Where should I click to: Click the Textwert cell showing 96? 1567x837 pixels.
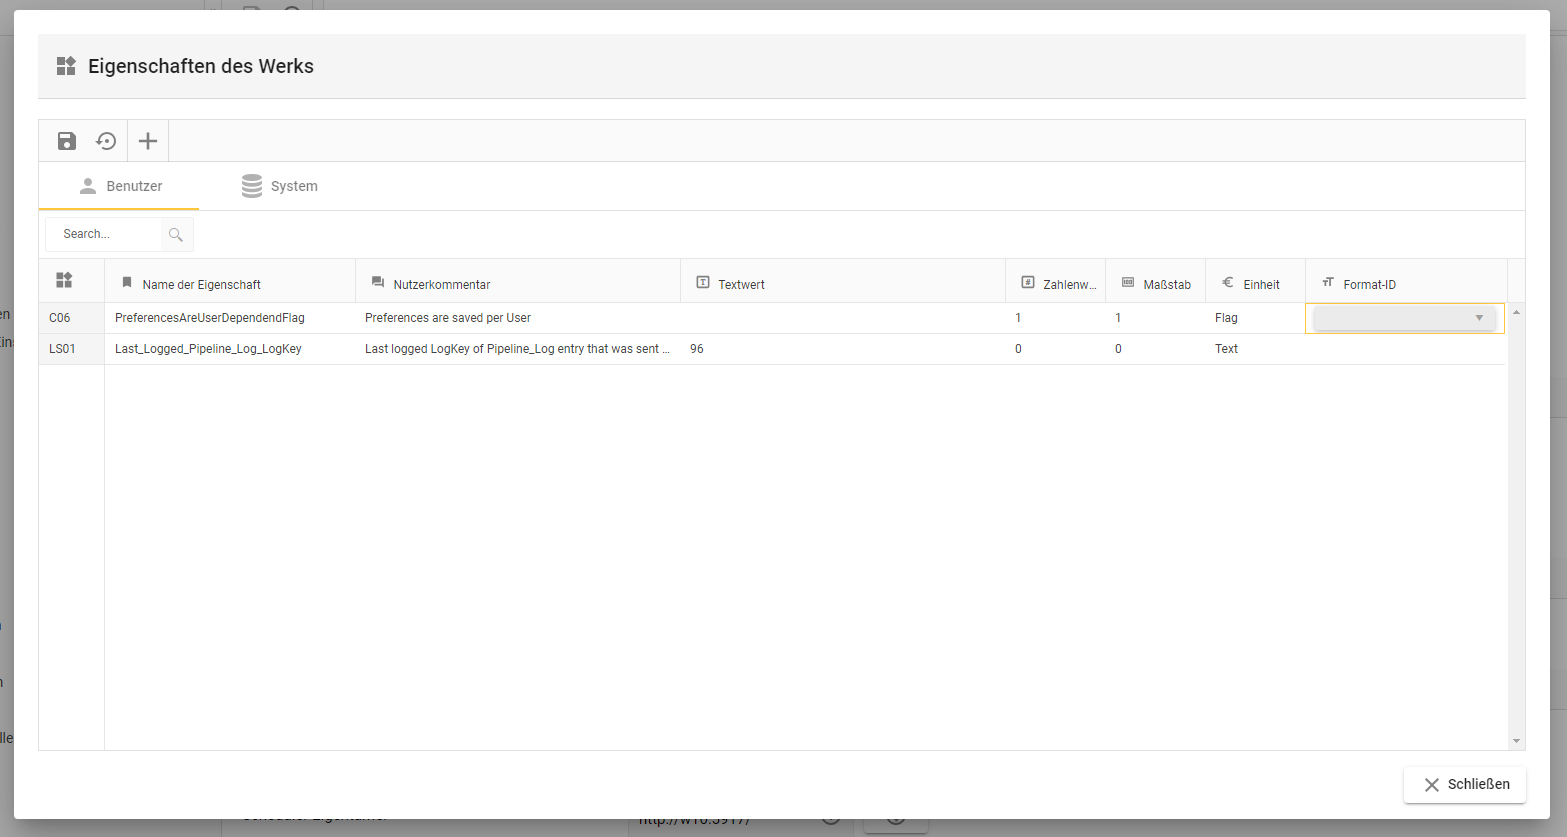coord(697,349)
